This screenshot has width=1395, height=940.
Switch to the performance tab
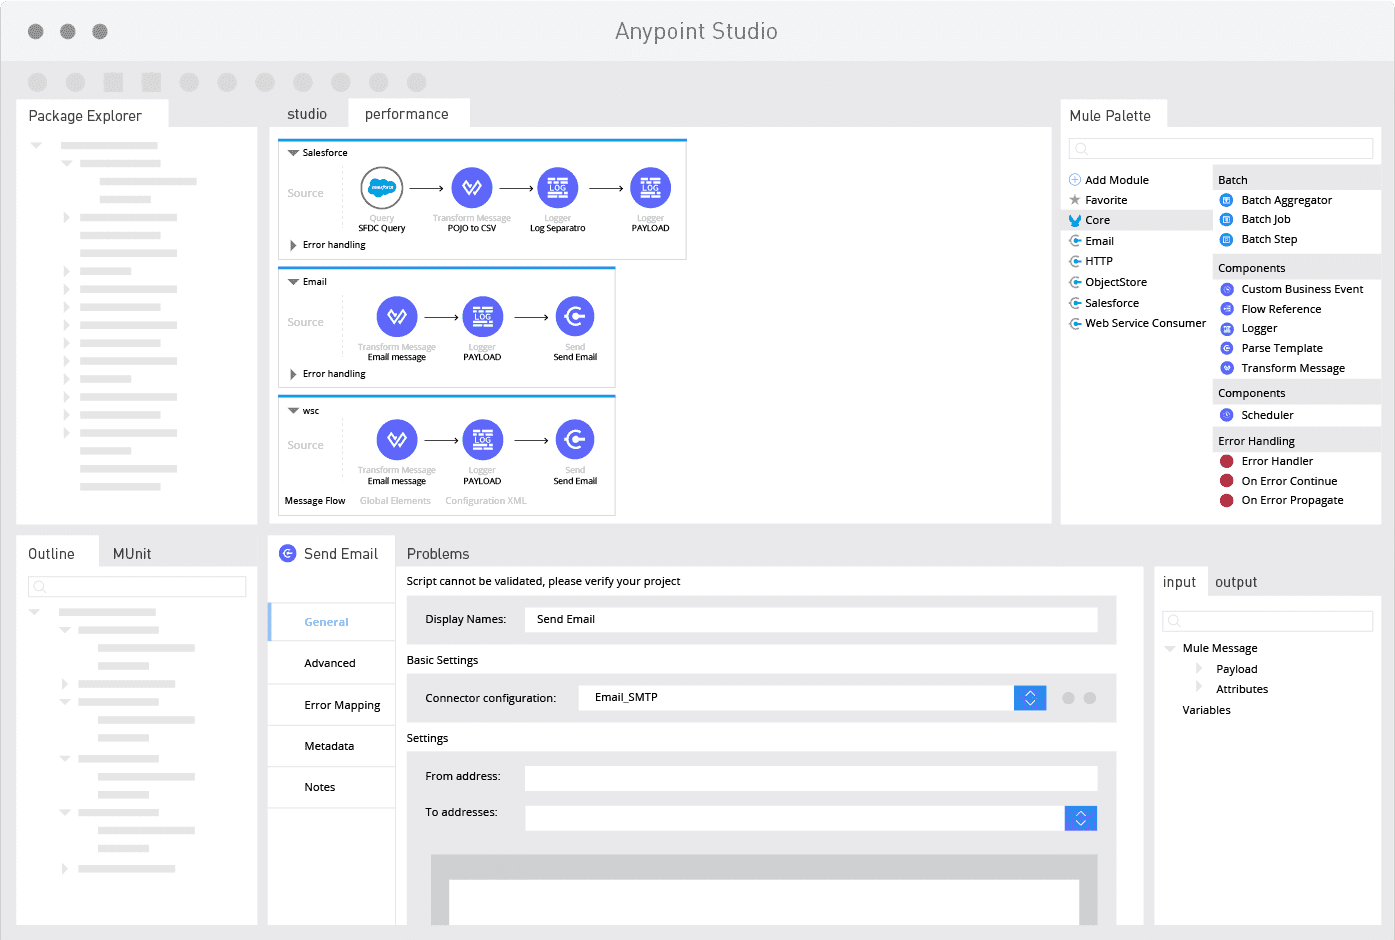(x=407, y=114)
